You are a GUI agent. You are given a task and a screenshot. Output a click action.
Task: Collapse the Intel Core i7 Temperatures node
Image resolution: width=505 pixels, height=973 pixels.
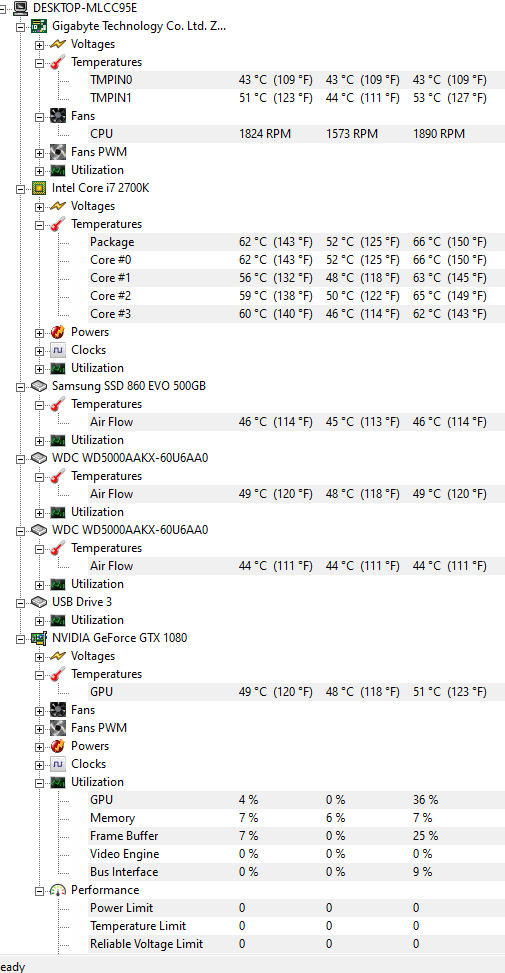(x=40, y=225)
